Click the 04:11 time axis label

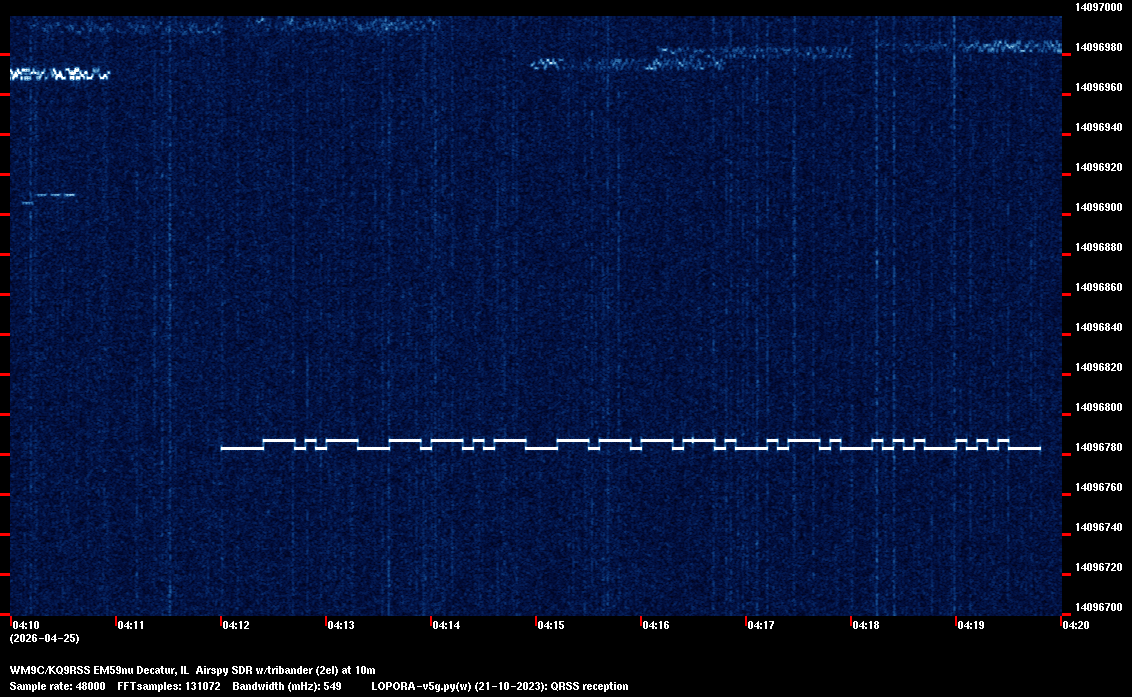[131, 625]
